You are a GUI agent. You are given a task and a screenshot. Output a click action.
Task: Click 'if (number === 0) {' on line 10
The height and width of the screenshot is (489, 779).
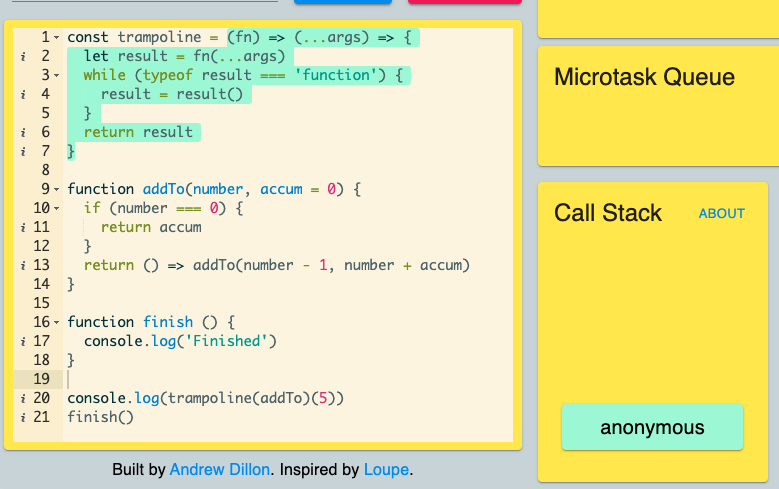pyautogui.click(x=163, y=208)
